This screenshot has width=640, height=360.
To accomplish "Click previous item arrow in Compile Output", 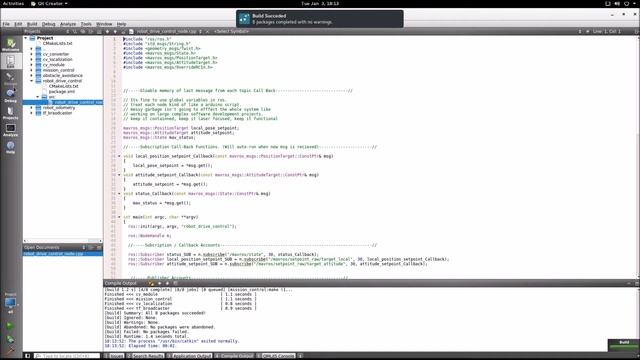I will (160, 283).
